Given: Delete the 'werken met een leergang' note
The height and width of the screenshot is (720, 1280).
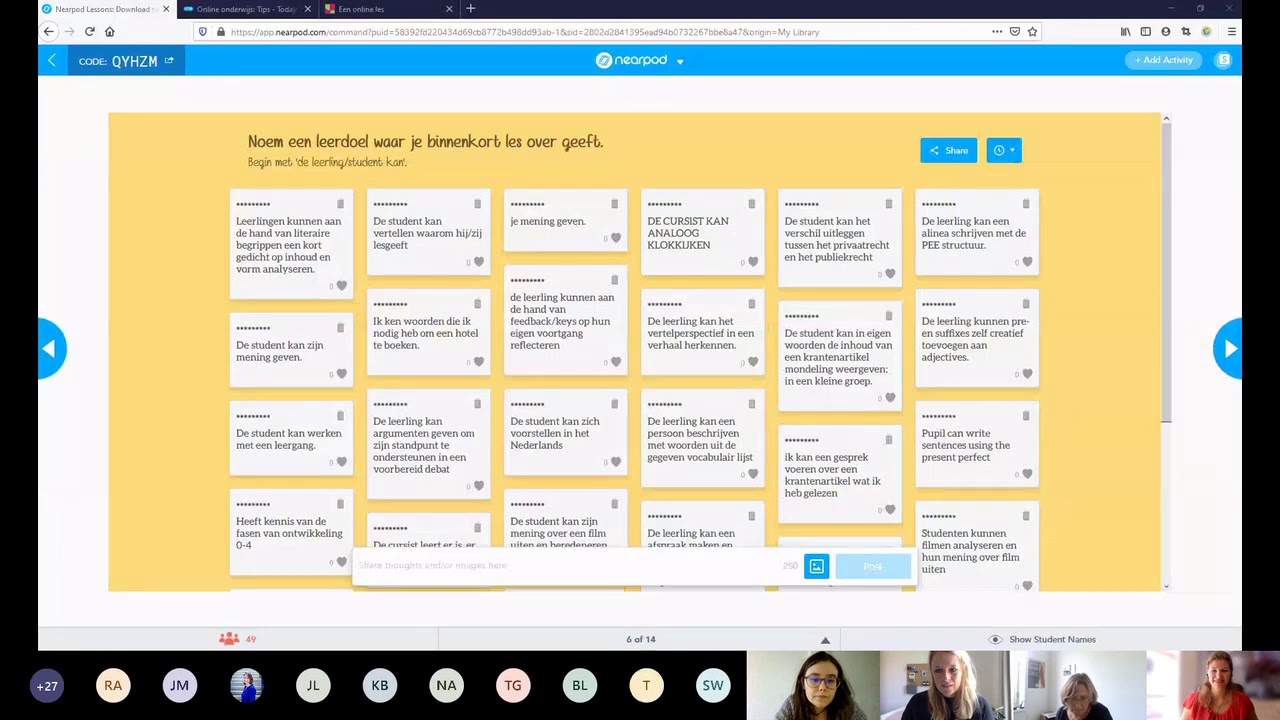Looking at the screenshot, I should [x=341, y=416].
